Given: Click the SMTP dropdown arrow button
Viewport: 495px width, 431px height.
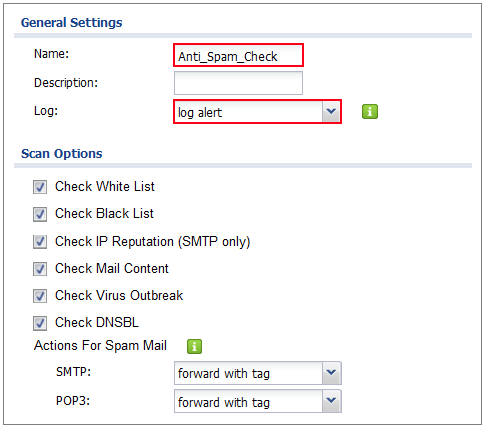Looking at the screenshot, I should click(x=331, y=373).
